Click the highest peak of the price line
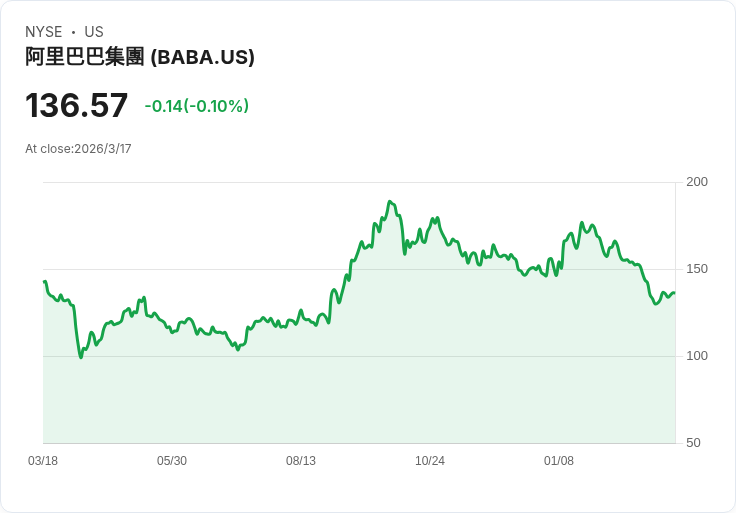Screen dimensions: 736x513 389,202
